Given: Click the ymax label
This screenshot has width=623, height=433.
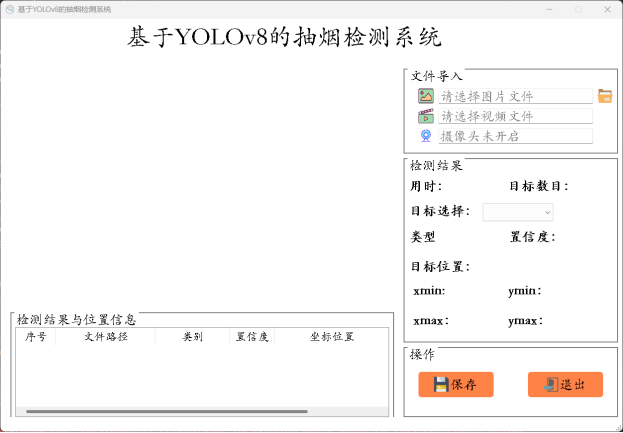Looking at the screenshot, I should (x=526, y=321).
